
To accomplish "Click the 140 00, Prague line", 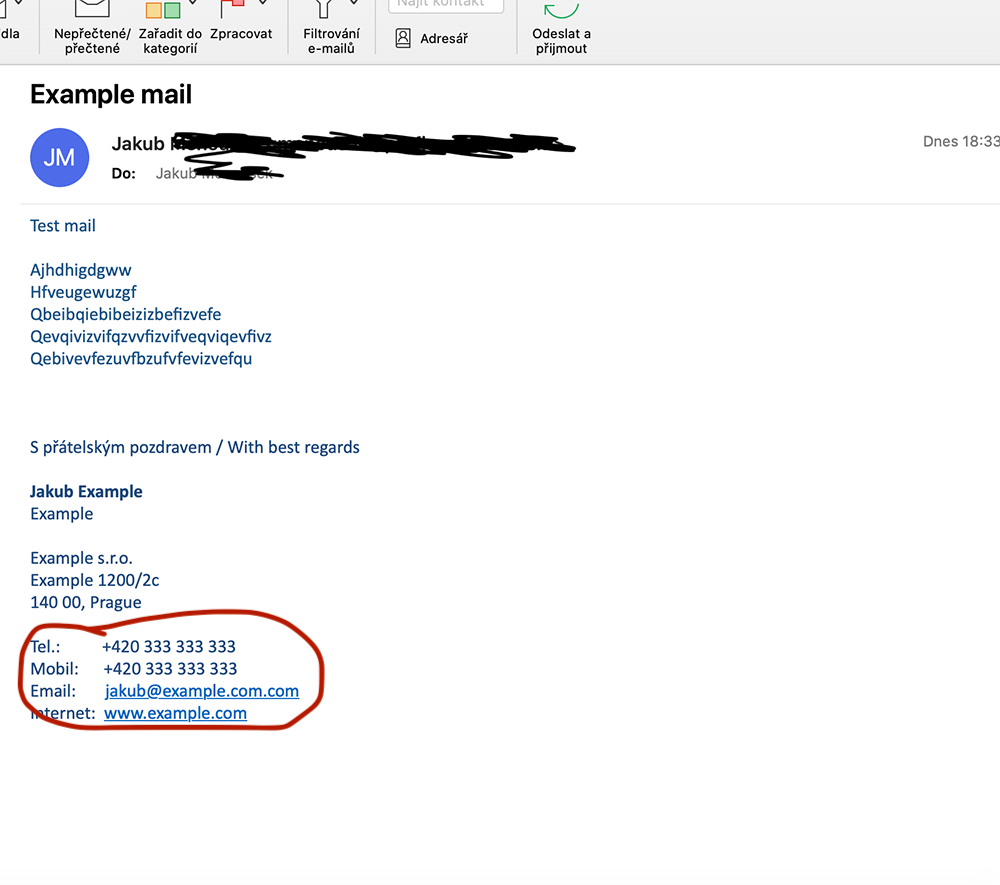I will pyautogui.click(x=85, y=603).
